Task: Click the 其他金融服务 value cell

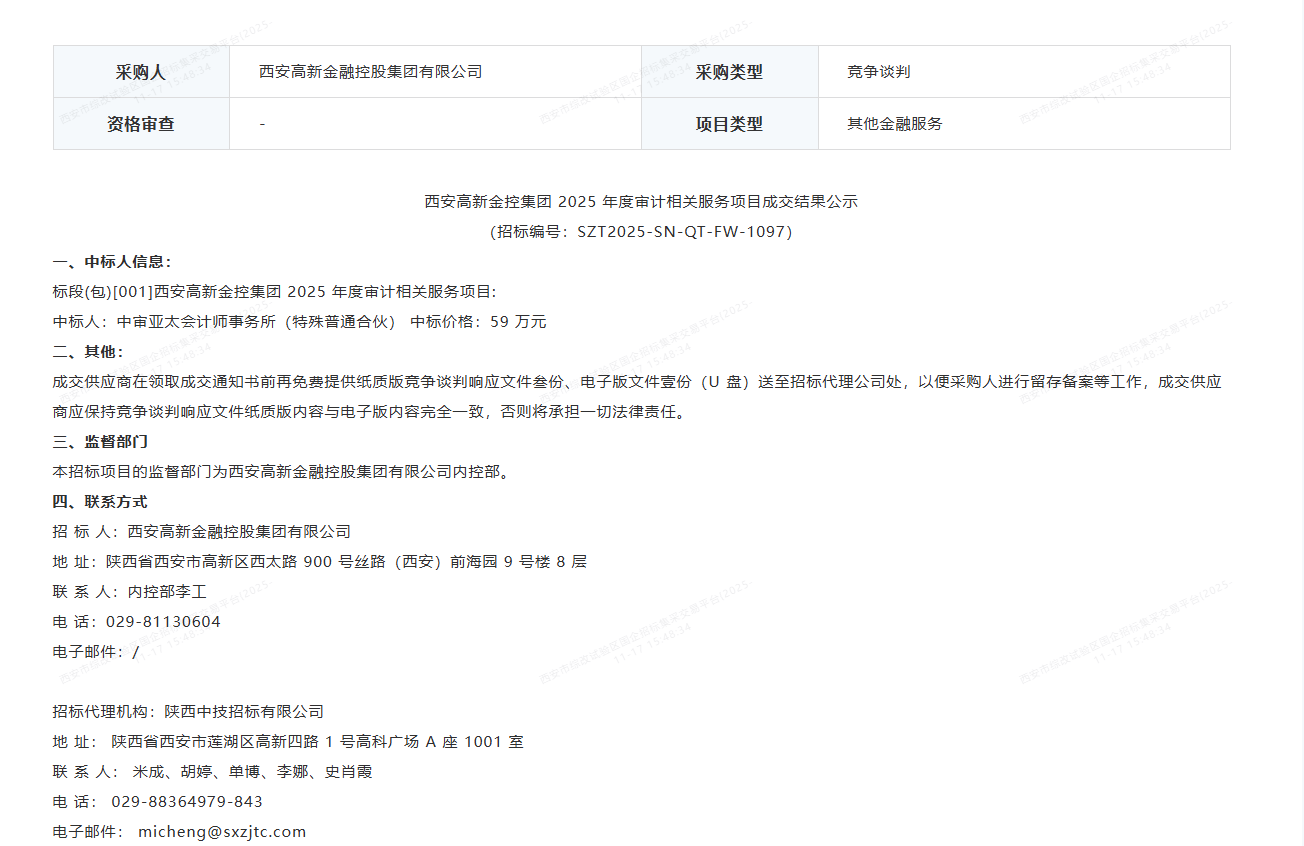Action: pyautogui.click(x=894, y=124)
